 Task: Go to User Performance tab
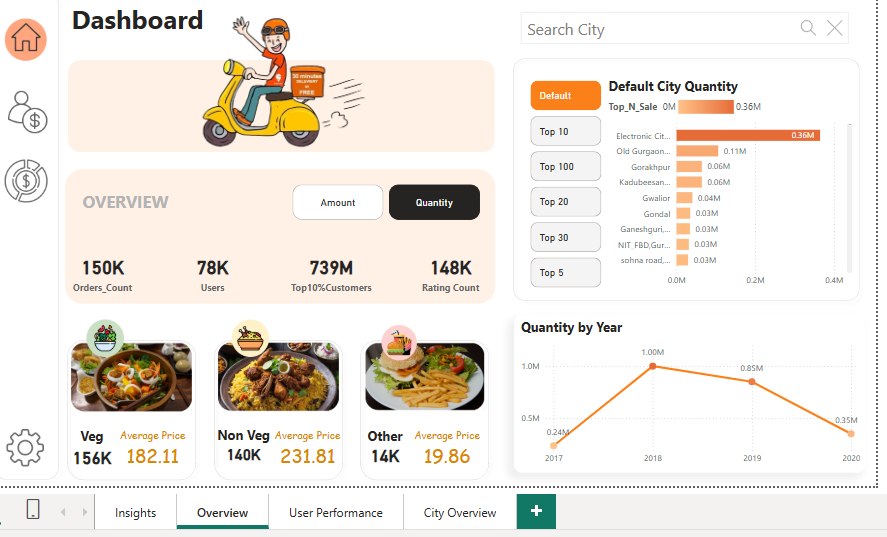(x=335, y=512)
